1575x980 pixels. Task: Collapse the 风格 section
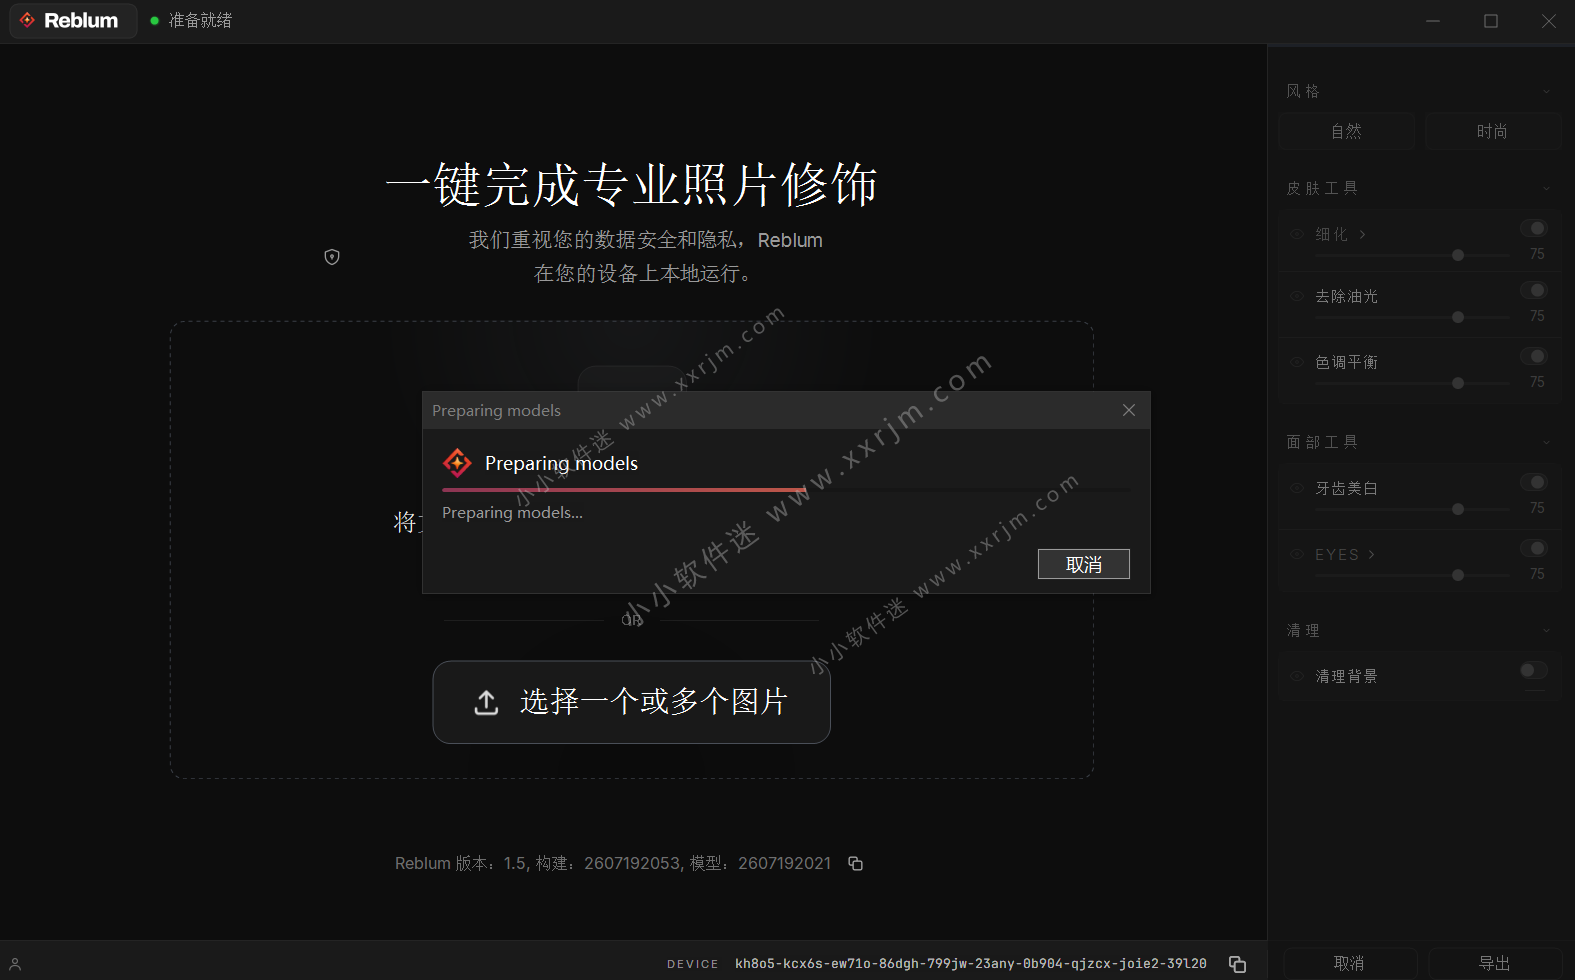tap(1547, 91)
